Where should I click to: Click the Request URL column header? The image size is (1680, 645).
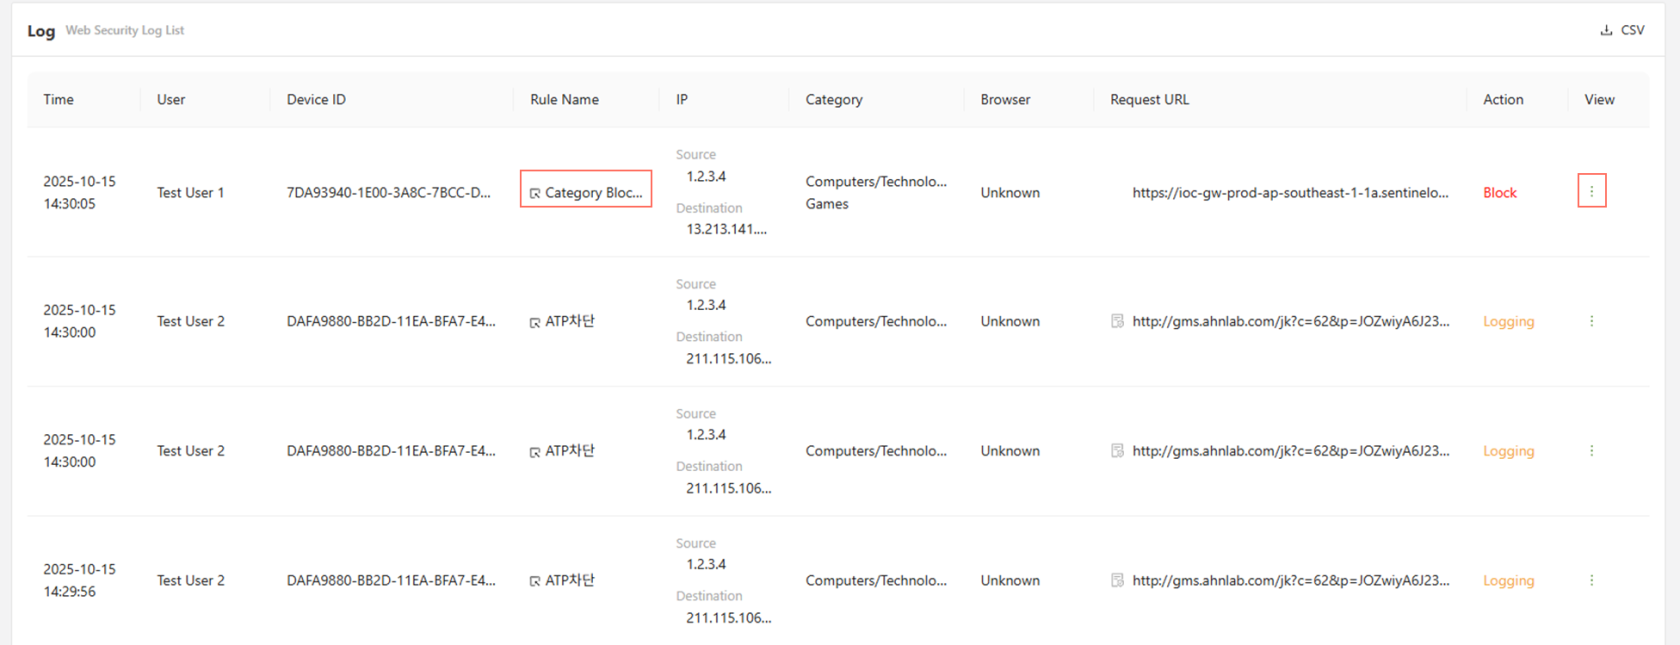(x=1149, y=99)
